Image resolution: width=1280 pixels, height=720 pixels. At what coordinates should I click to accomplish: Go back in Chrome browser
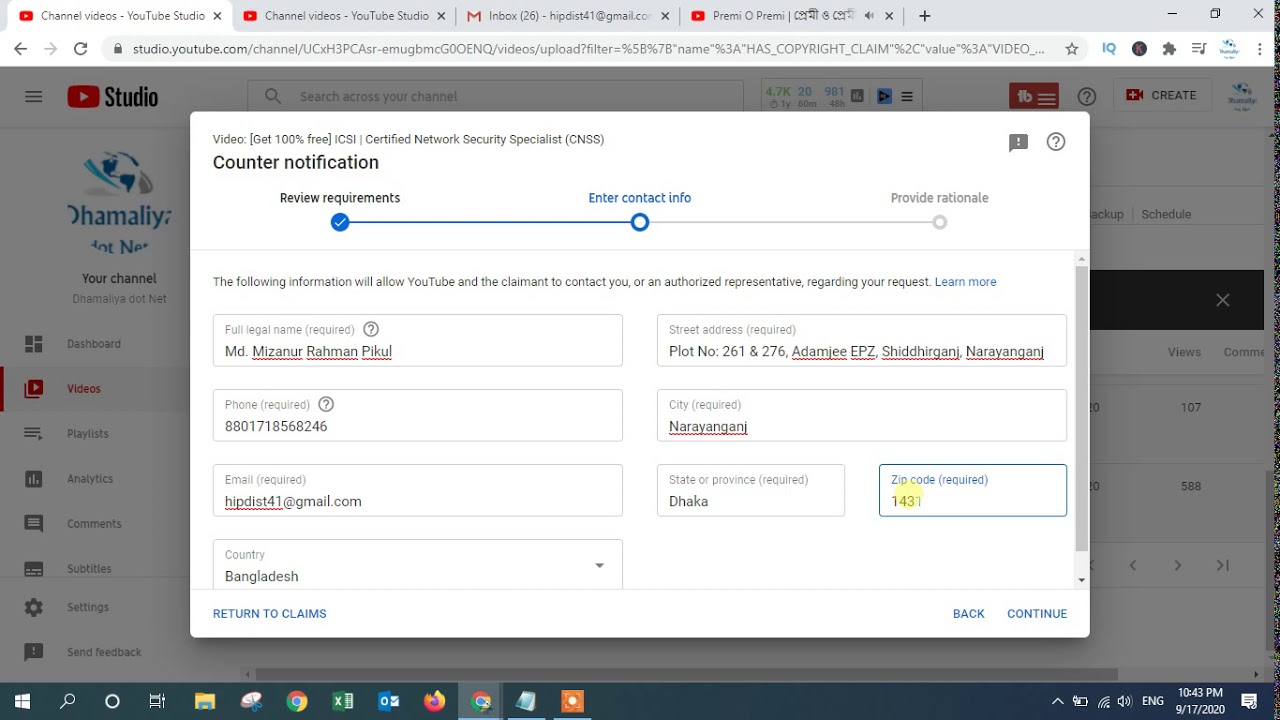tap(20, 48)
